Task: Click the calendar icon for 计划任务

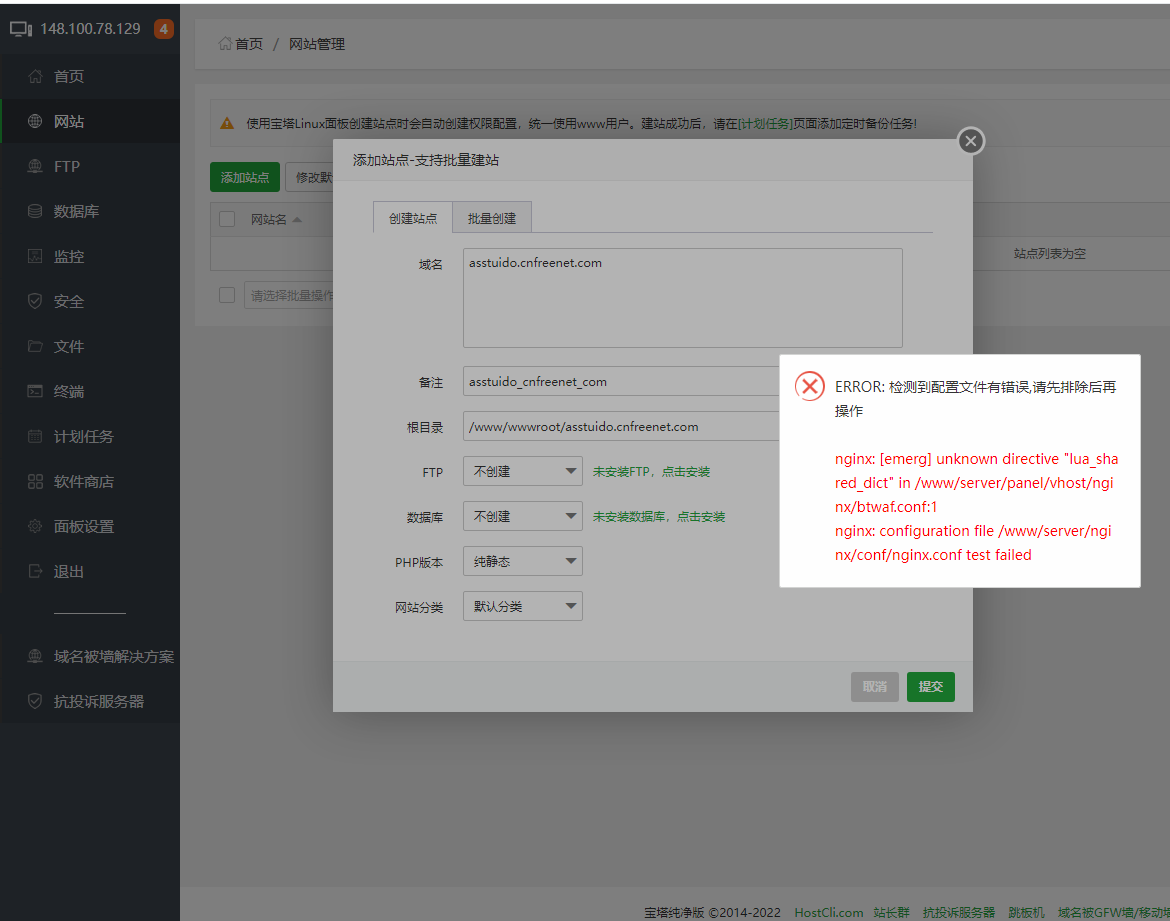Action: (35, 436)
